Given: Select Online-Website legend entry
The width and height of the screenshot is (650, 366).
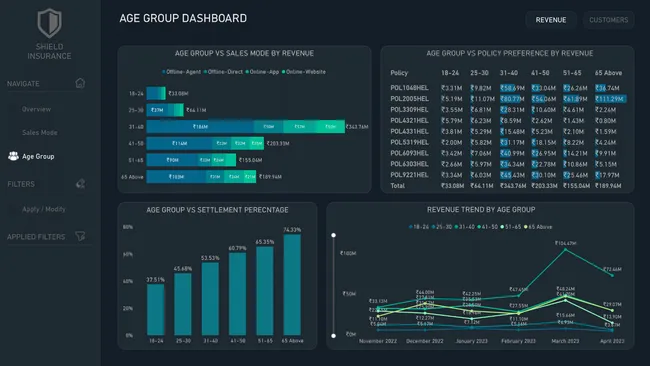Looking at the screenshot, I should [x=304, y=72].
